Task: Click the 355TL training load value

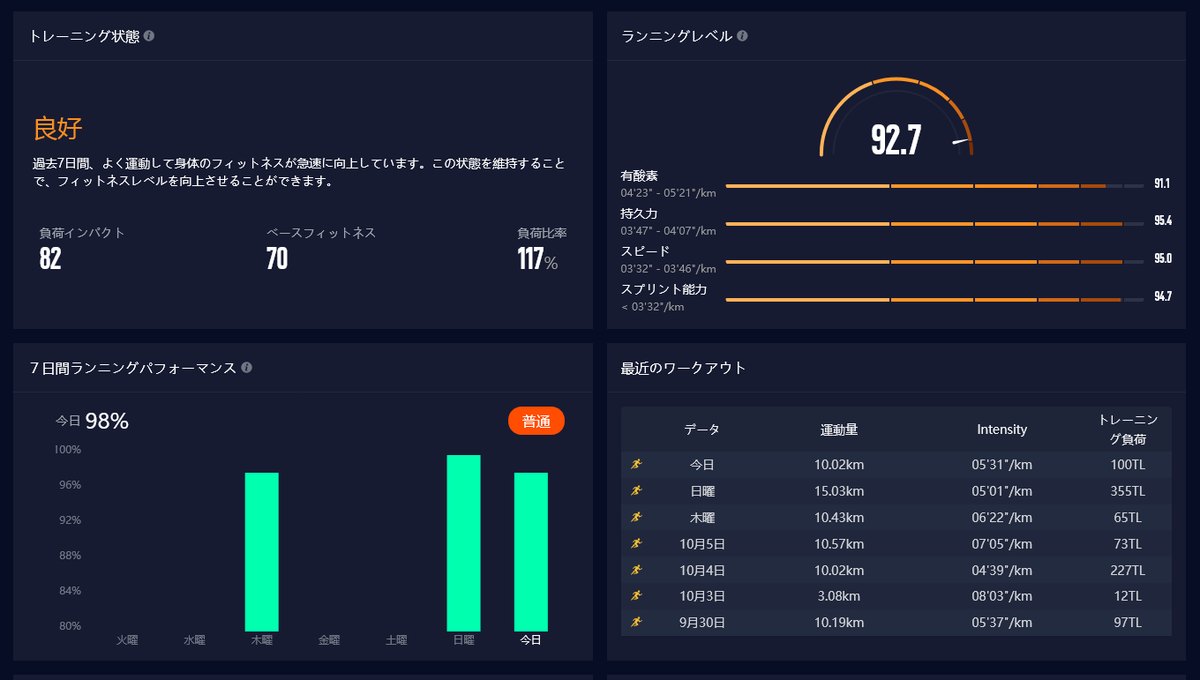Action: [x=1127, y=491]
